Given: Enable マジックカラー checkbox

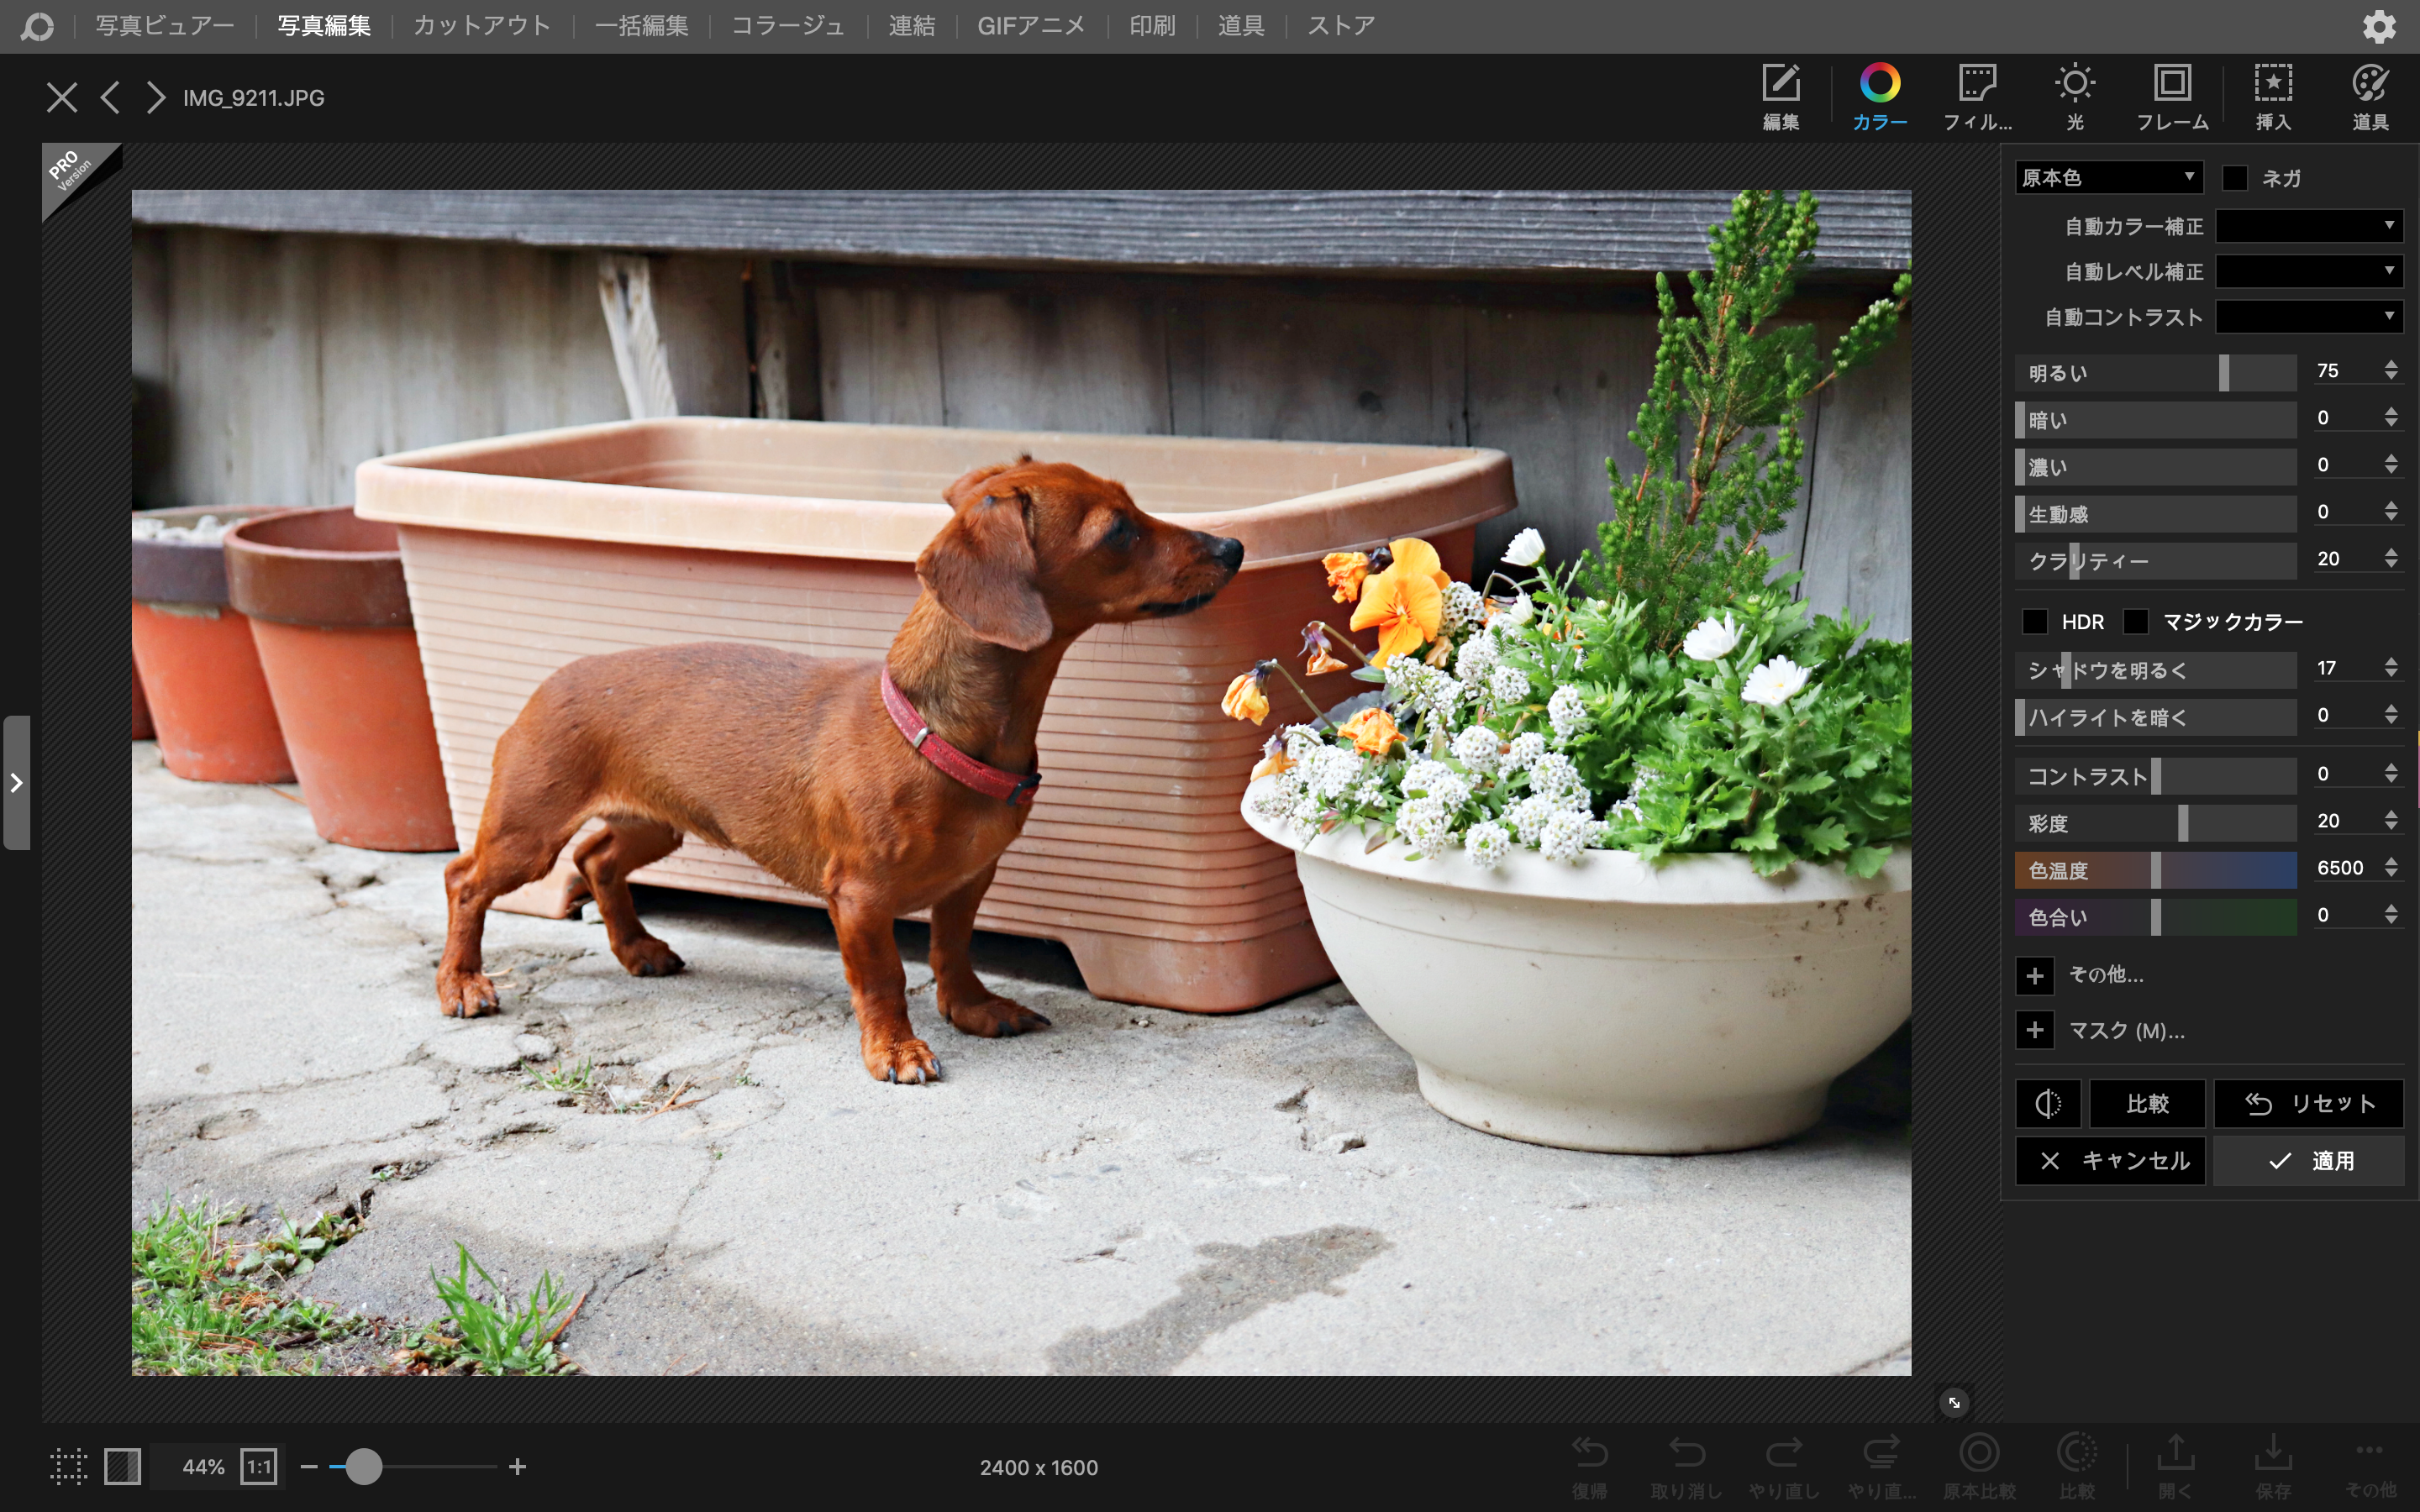Looking at the screenshot, I should 2135,622.
